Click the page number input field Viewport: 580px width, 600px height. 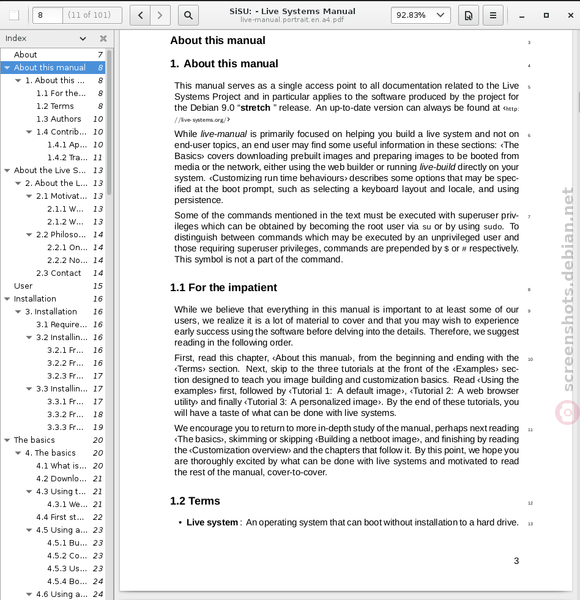[x=47, y=15]
